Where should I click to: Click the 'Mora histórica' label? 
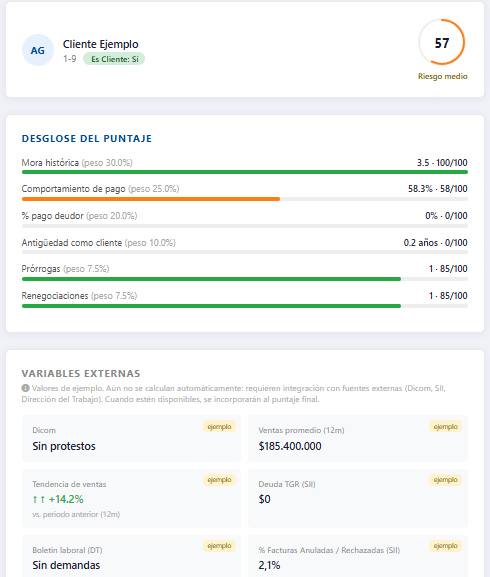tap(50, 163)
